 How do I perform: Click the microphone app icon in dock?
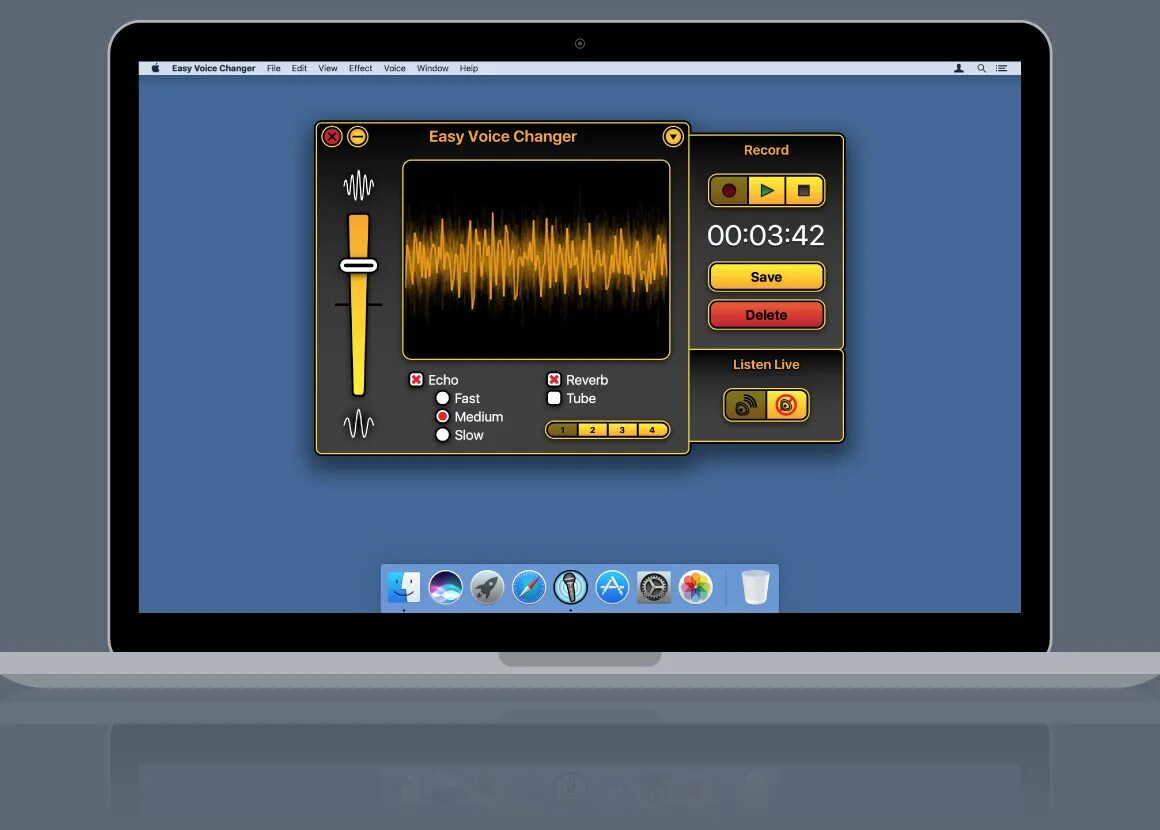click(x=570, y=587)
